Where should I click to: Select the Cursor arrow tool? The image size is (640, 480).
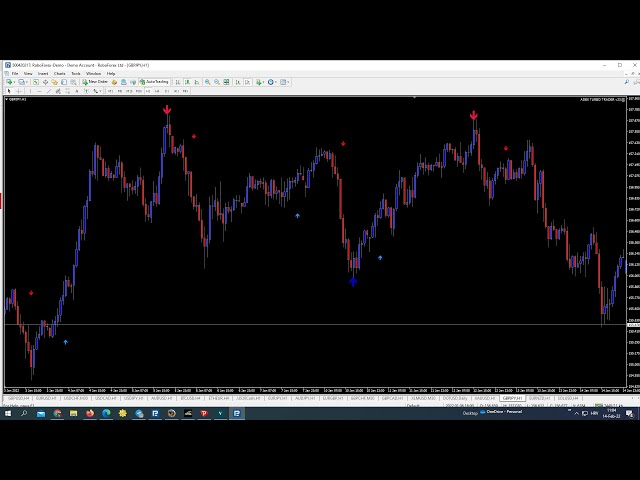[9, 91]
